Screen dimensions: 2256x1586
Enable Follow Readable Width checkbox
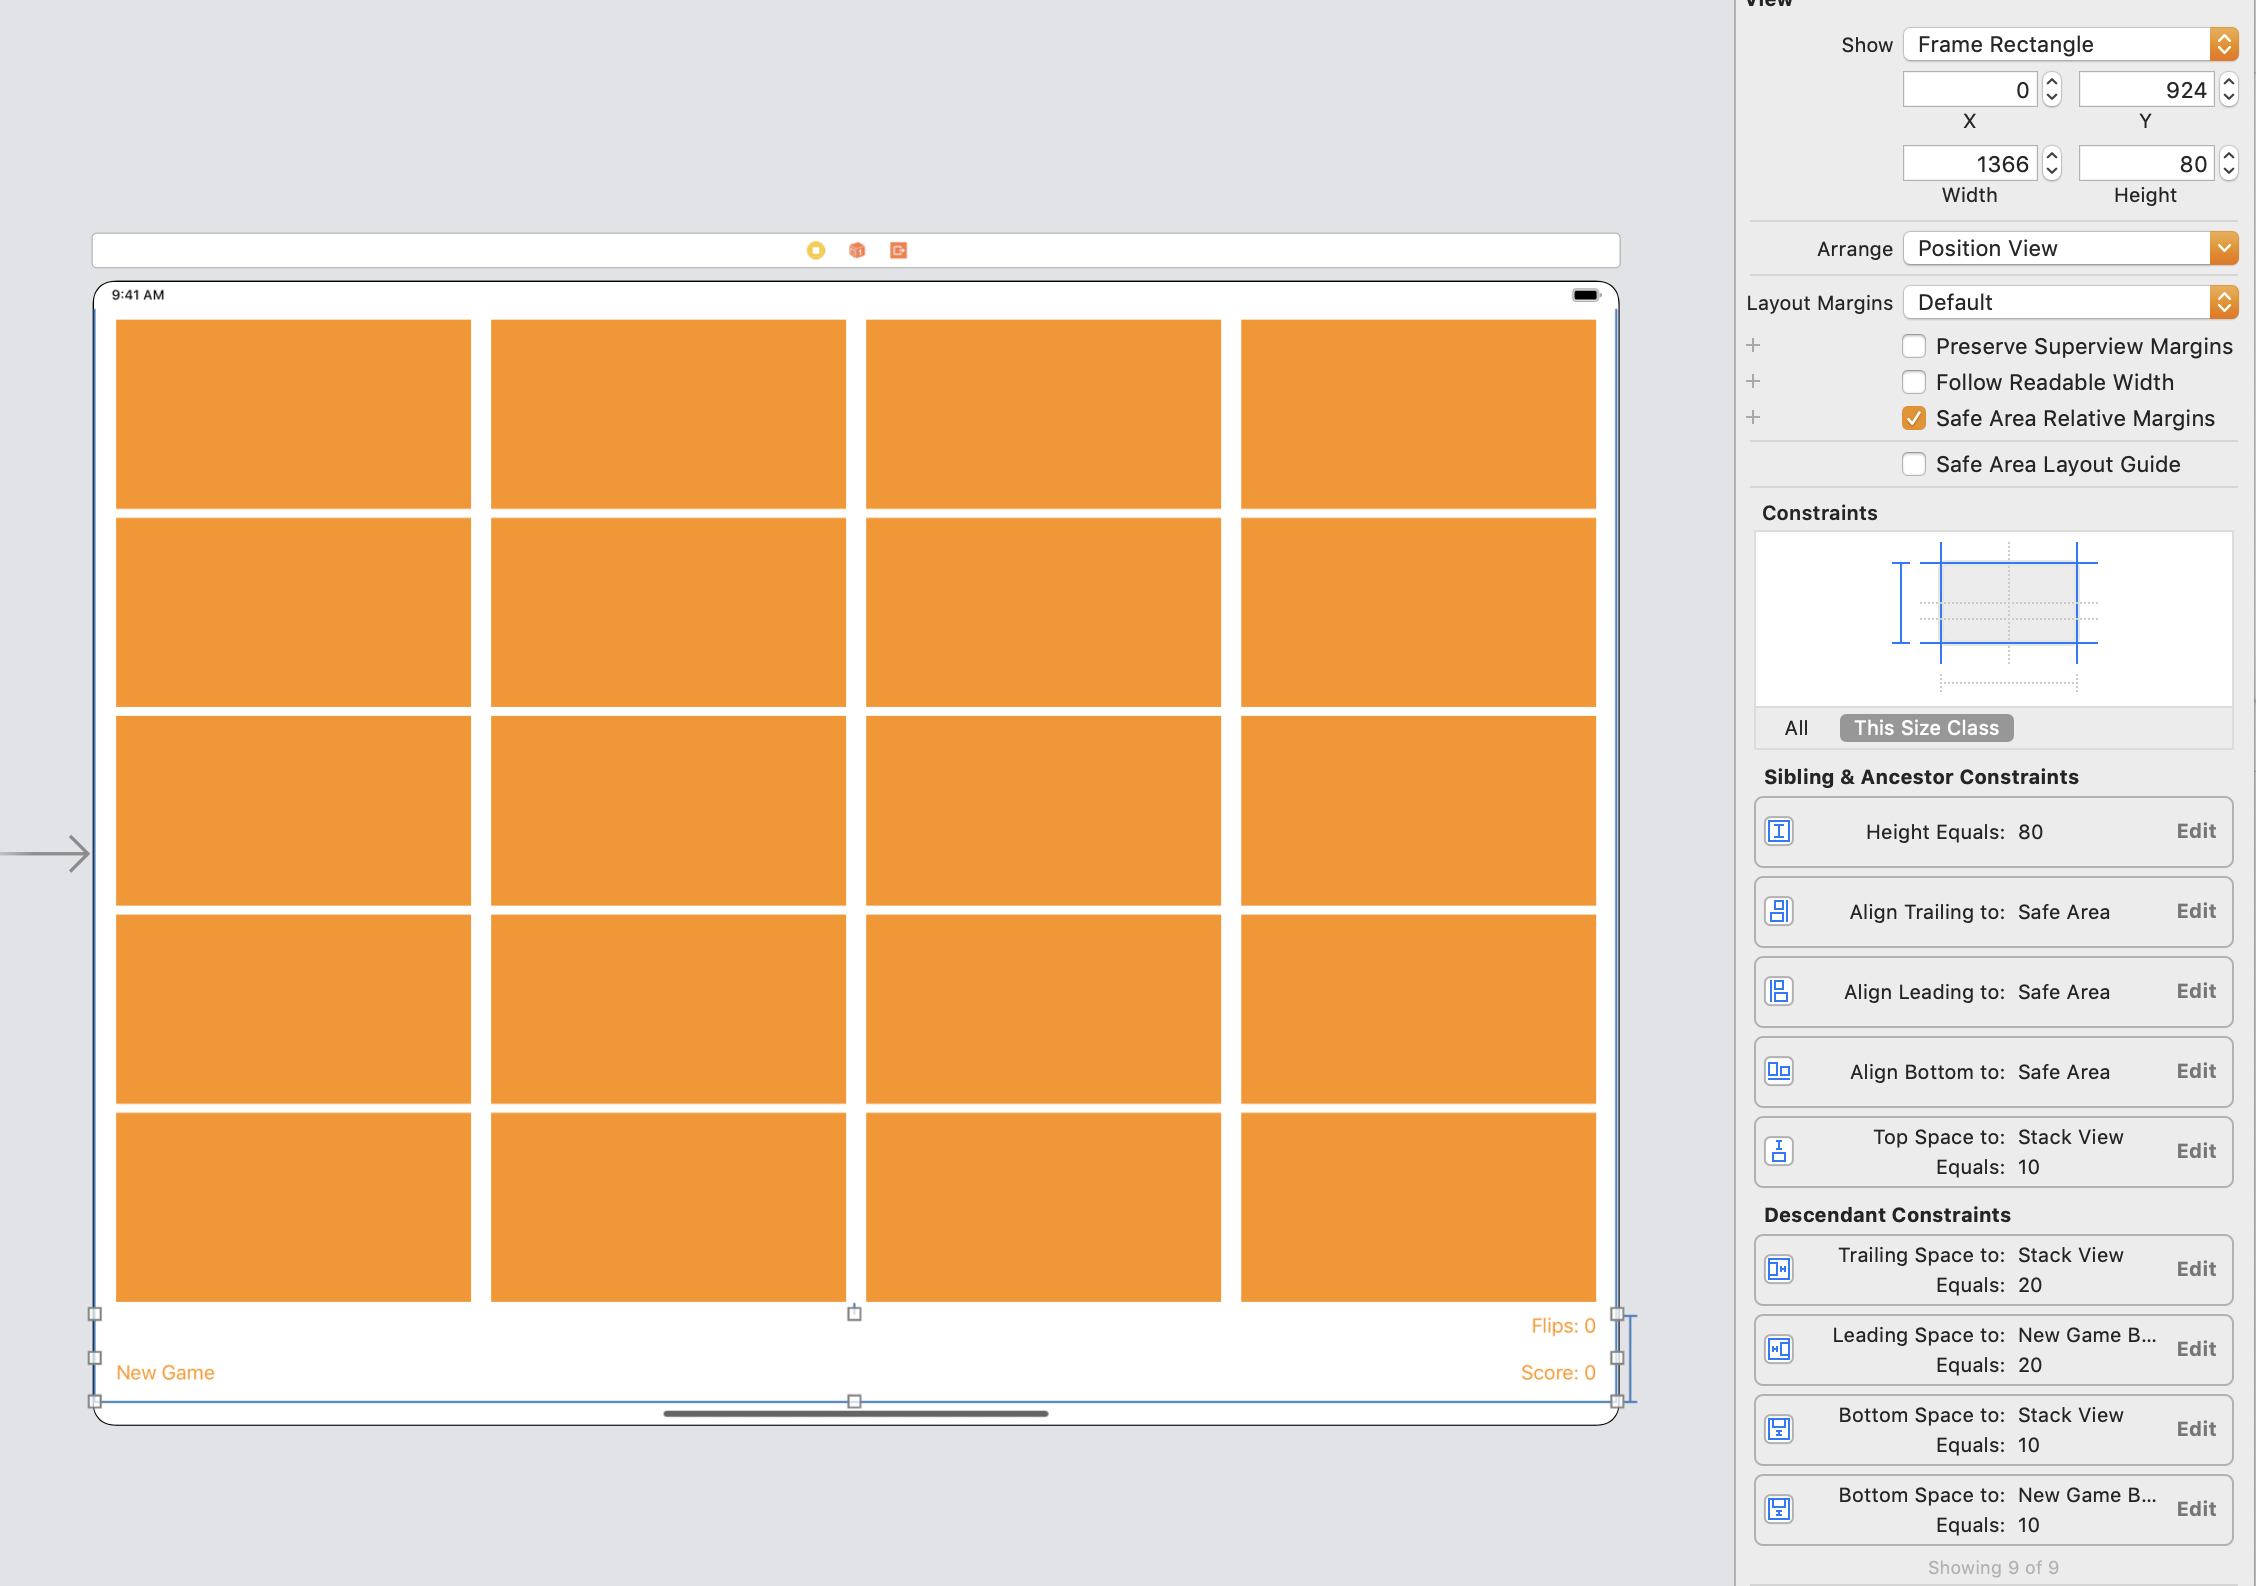pyautogui.click(x=1913, y=382)
